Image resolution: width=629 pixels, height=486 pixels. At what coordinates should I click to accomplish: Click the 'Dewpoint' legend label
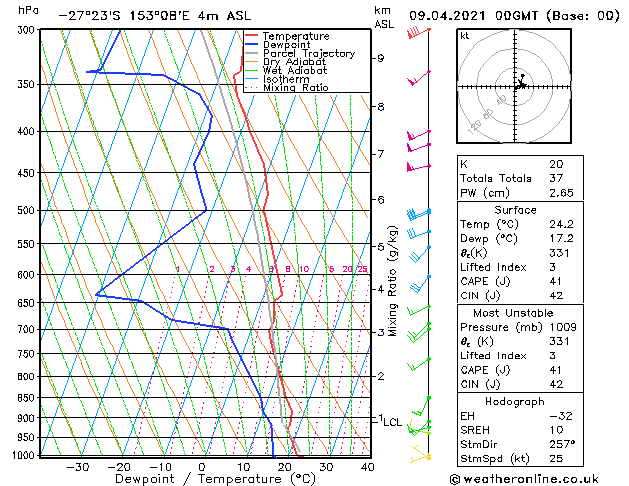point(286,45)
